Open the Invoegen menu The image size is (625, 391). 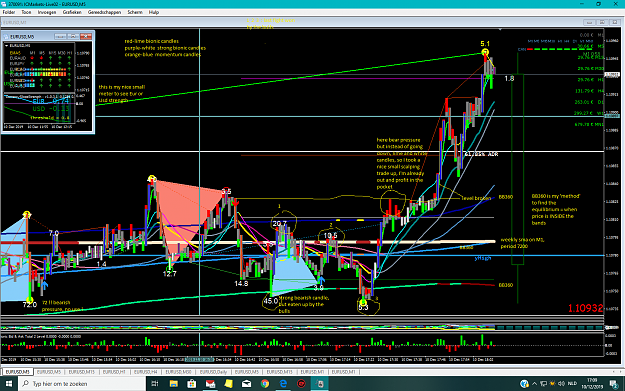[47, 12]
